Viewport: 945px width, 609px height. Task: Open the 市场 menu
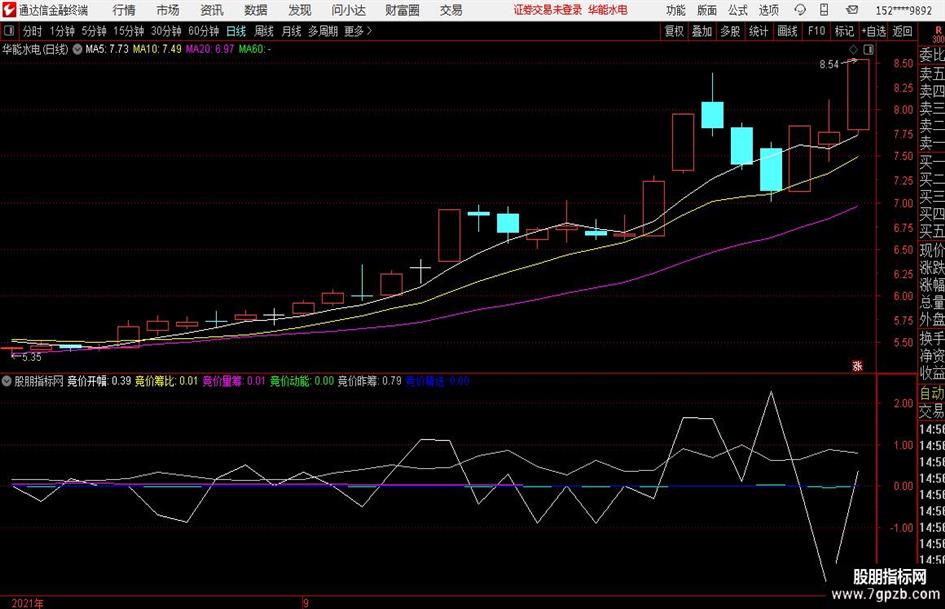click(168, 10)
